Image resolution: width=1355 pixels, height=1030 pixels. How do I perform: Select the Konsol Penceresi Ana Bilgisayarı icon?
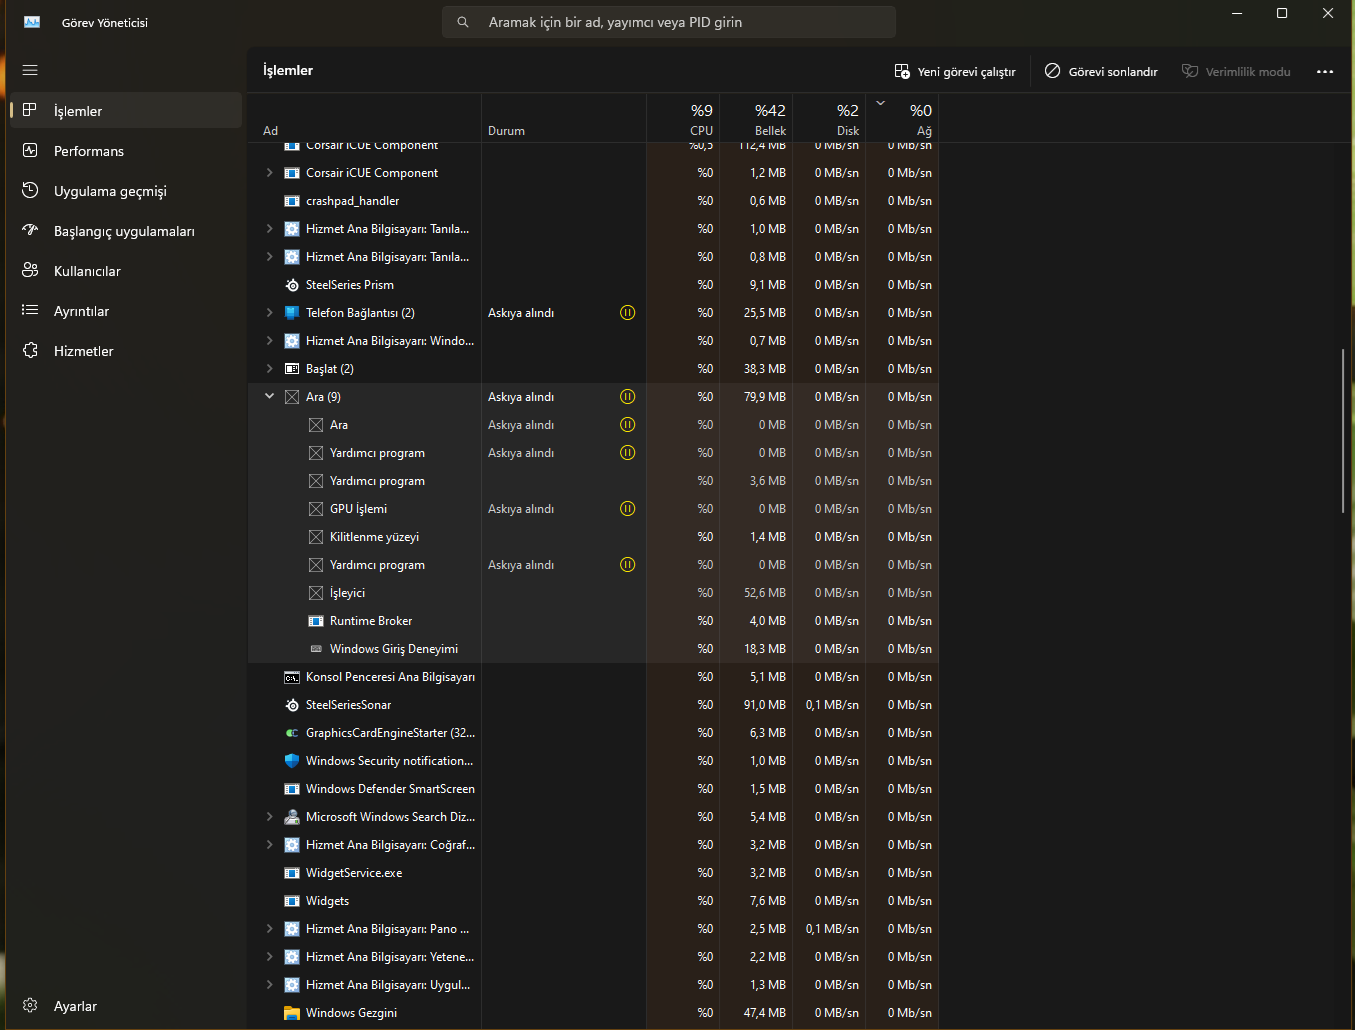[292, 677]
